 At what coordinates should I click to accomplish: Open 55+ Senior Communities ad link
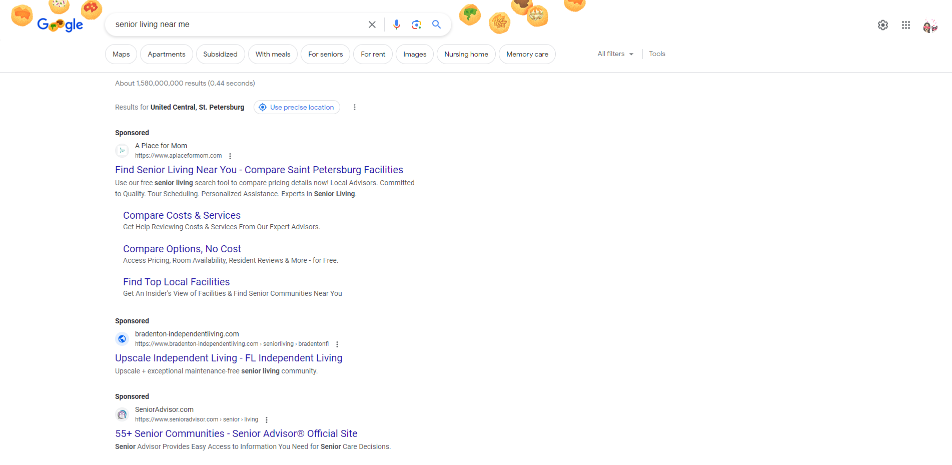[236, 434]
